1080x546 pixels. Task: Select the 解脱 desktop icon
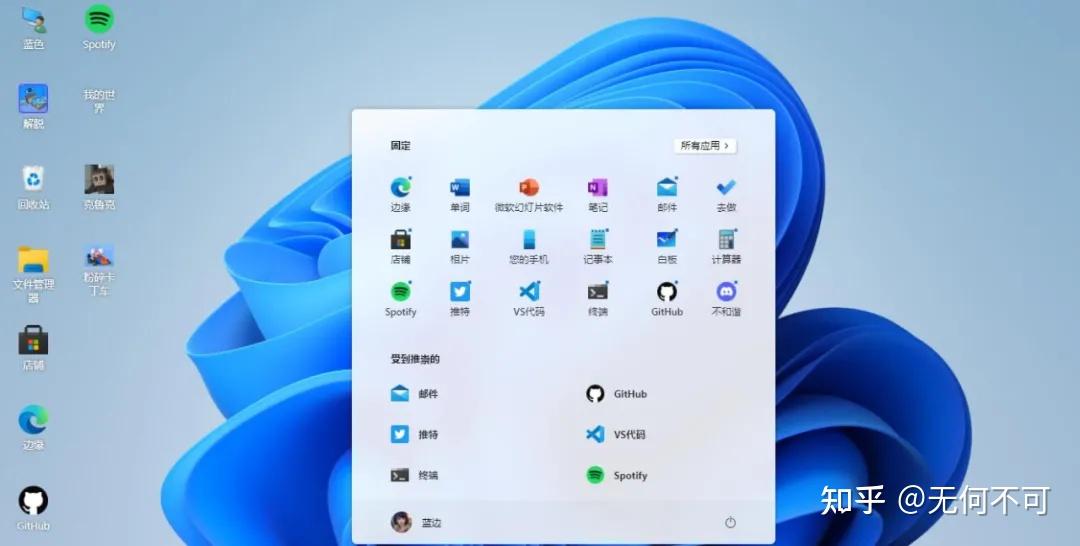pos(33,107)
